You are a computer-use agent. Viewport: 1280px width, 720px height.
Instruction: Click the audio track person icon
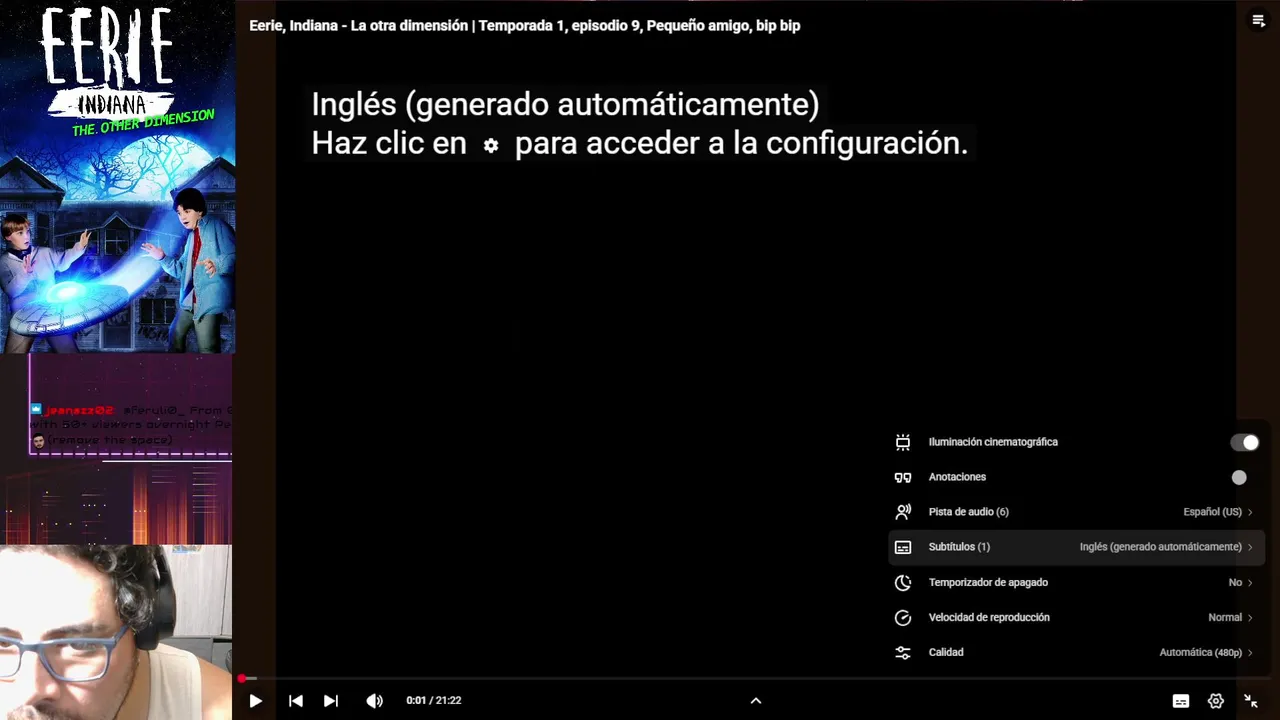[903, 512]
